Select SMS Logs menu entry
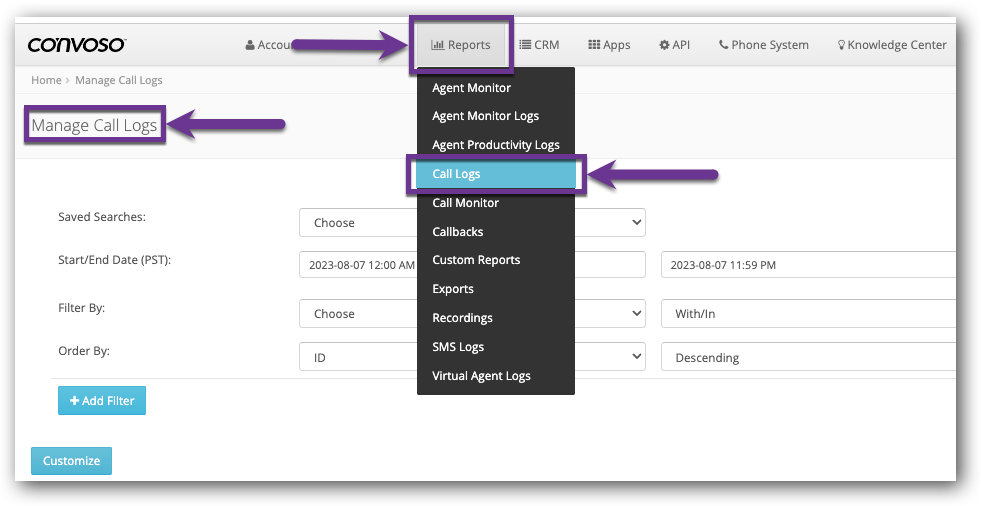This screenshot has height=506, width=981. click(496, 347)
